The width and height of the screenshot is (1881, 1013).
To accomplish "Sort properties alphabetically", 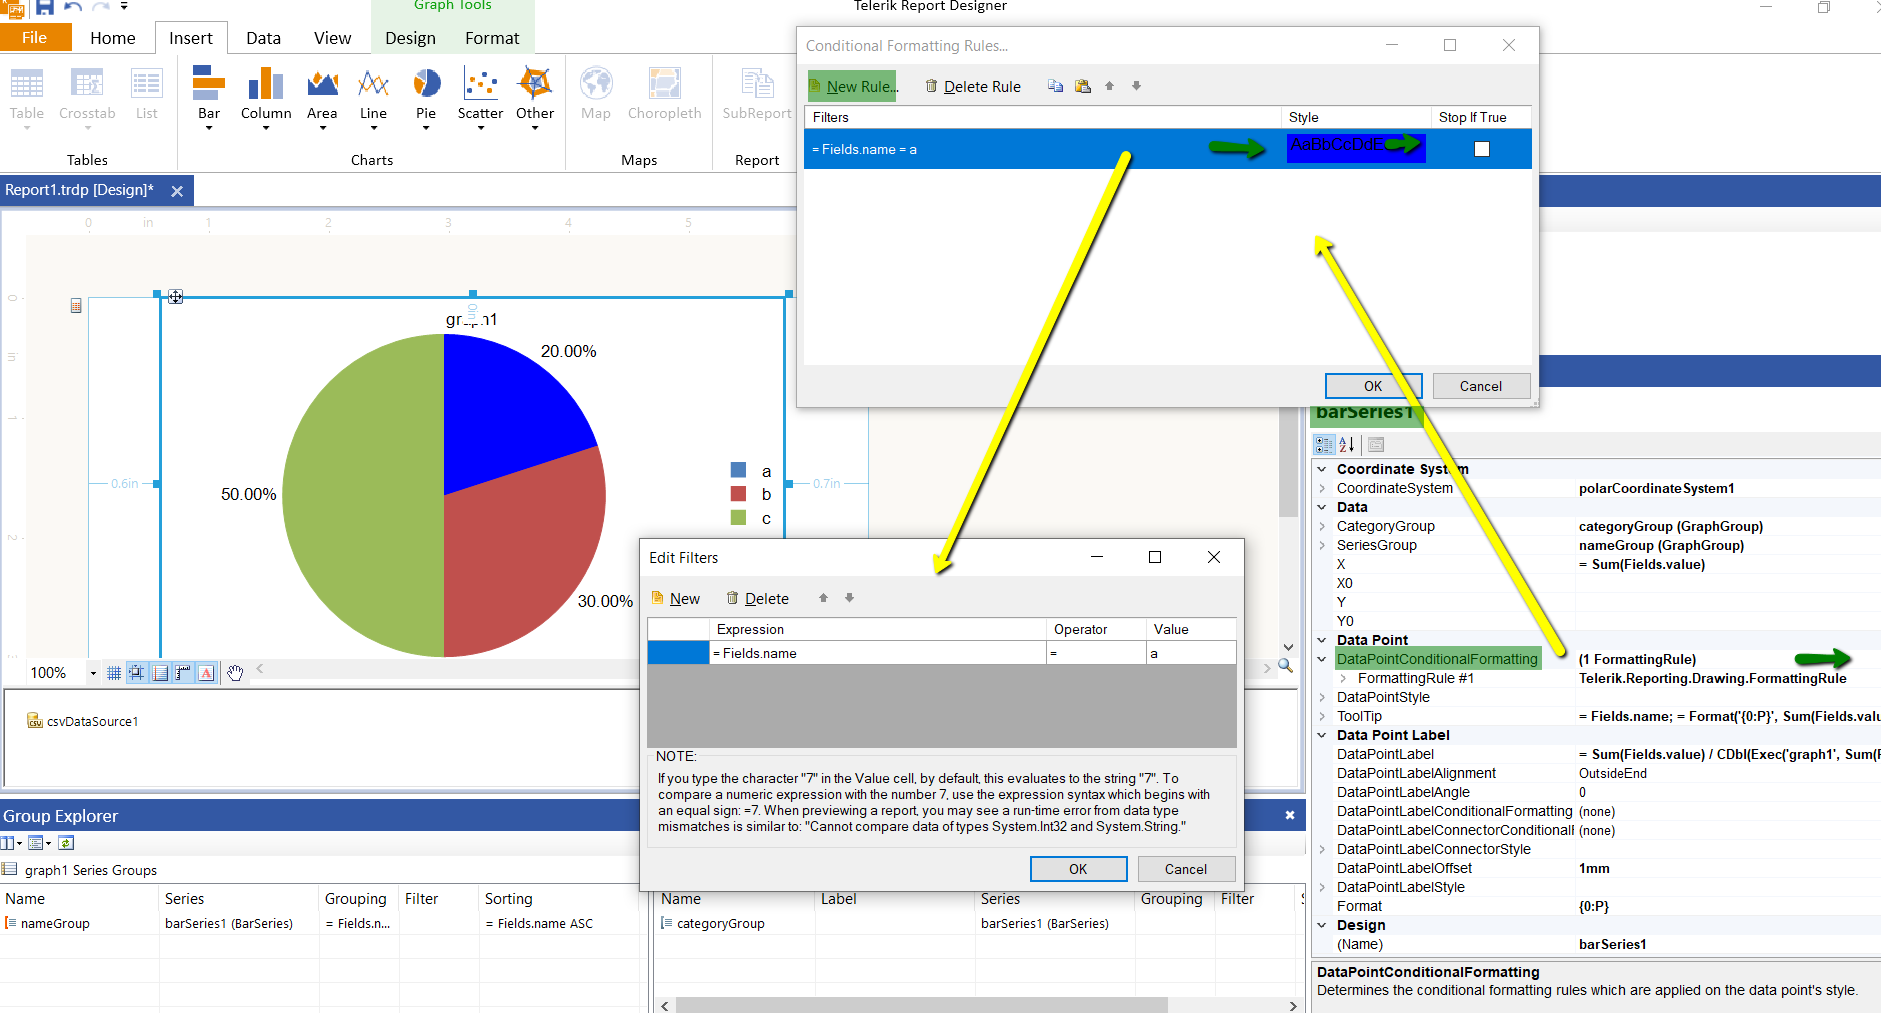I will [x=1347, y=444].
